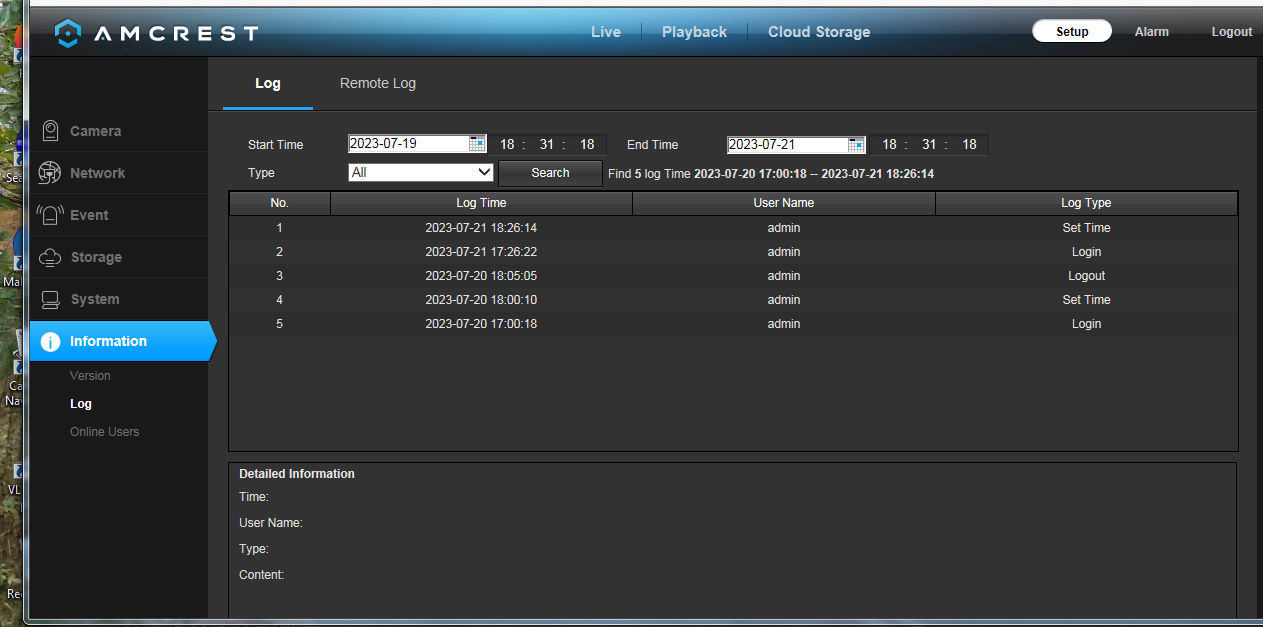The image size is (1263, 627).
Task: Open Online Users under Information
Action: click(105, 432)
